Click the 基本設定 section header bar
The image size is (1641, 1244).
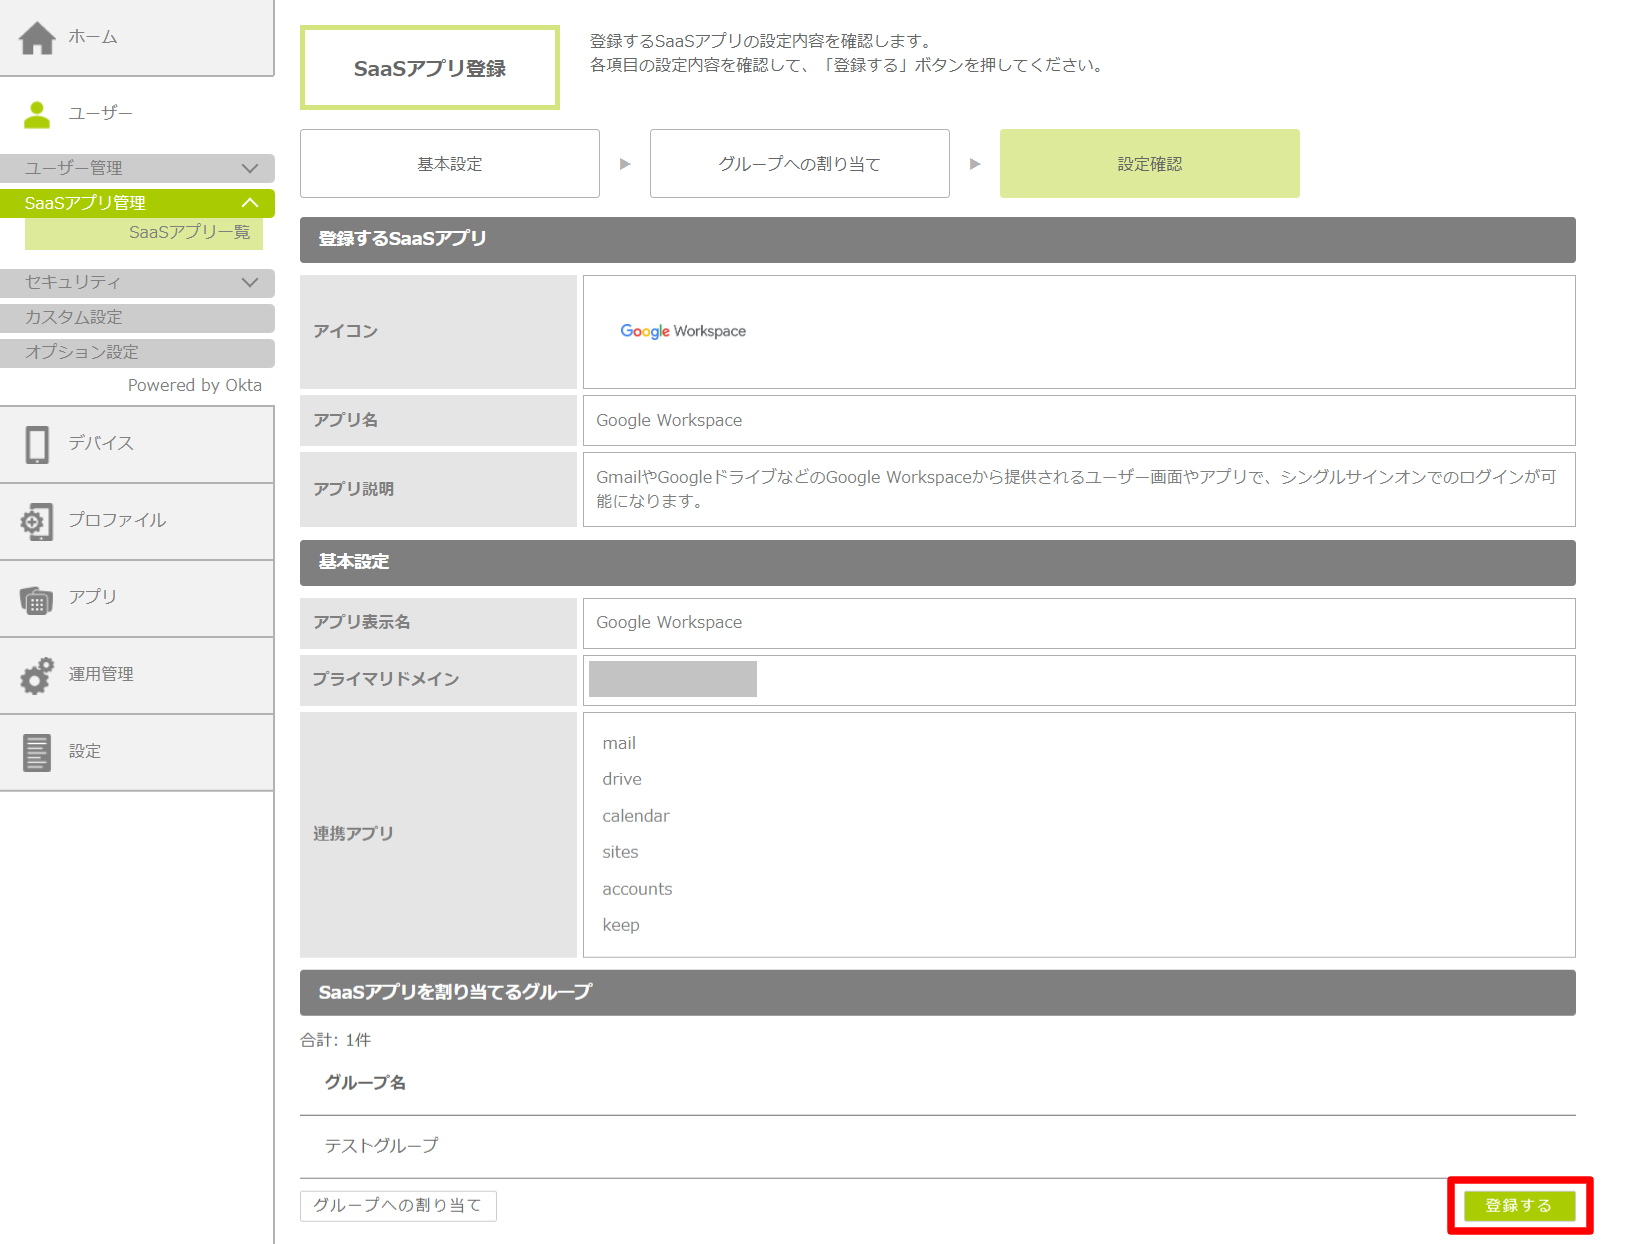click(938, 563)
